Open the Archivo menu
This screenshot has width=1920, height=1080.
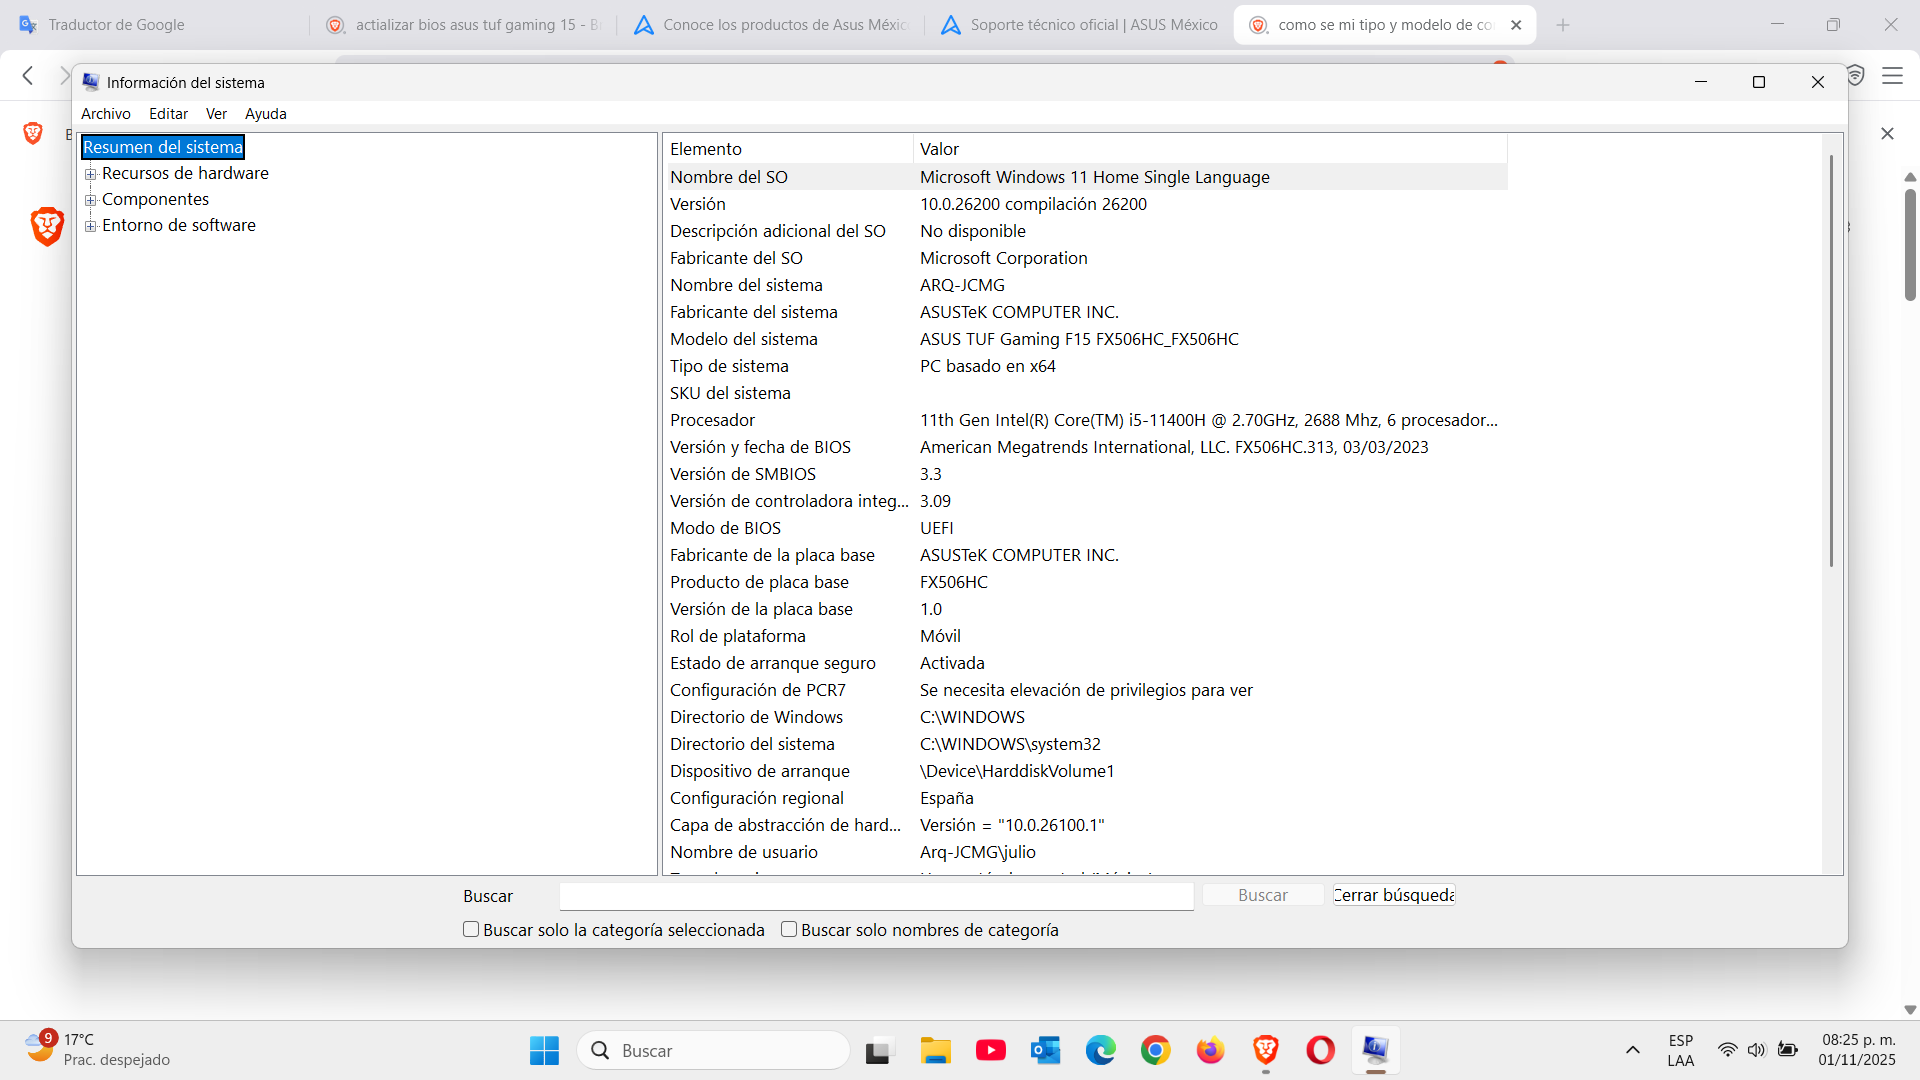click(105, 114)
